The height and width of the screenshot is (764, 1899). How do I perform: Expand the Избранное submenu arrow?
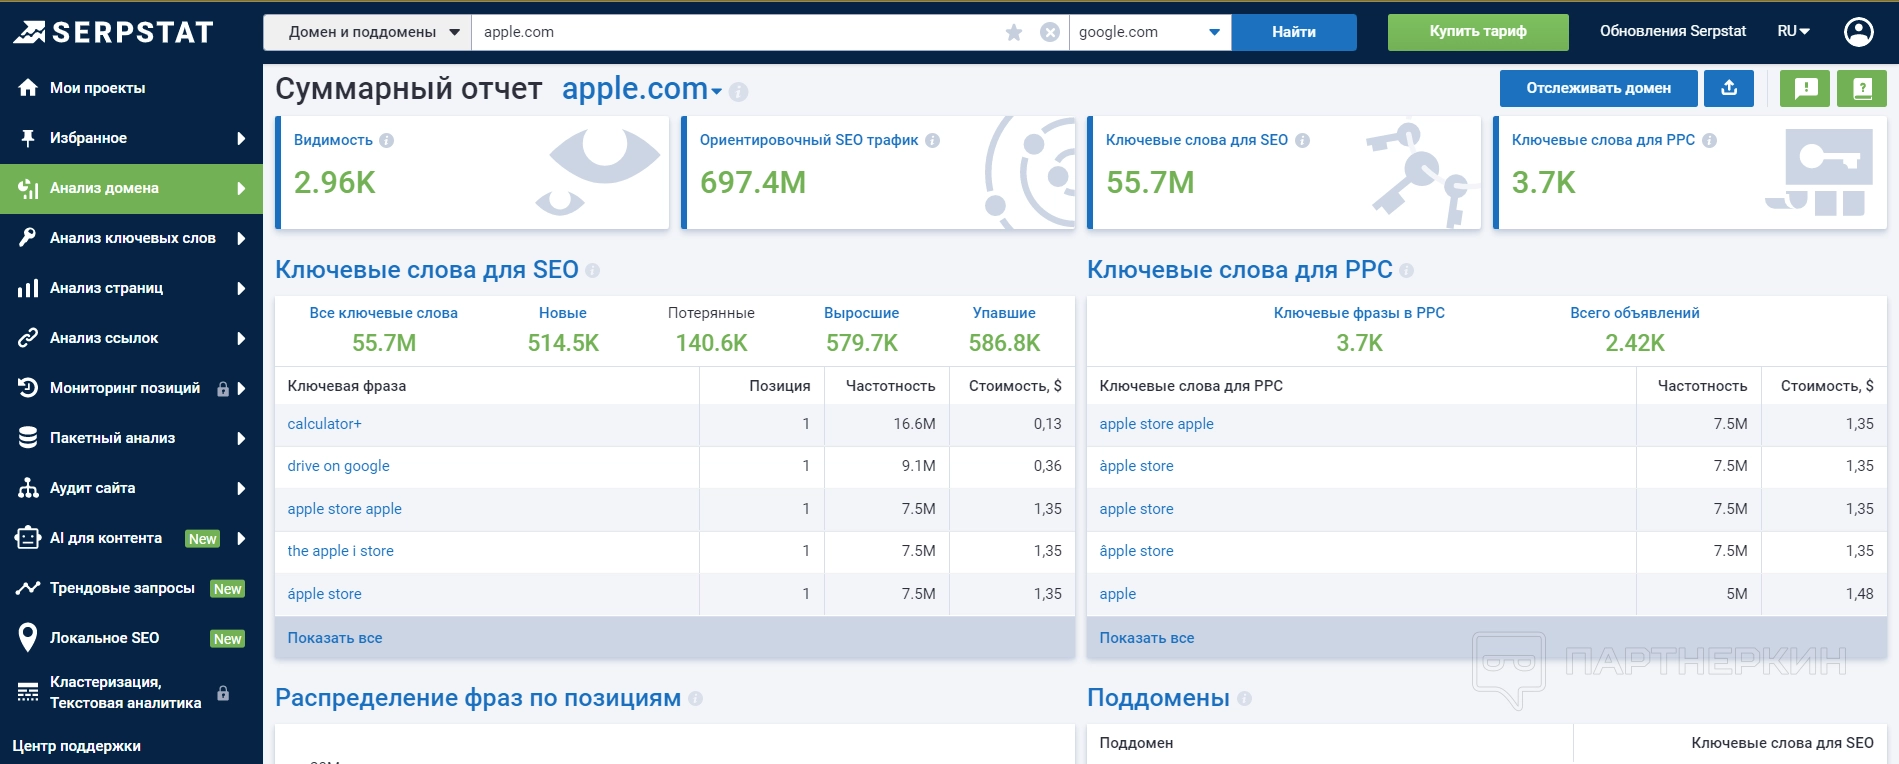pyautogui.click(x=241, y=138)
